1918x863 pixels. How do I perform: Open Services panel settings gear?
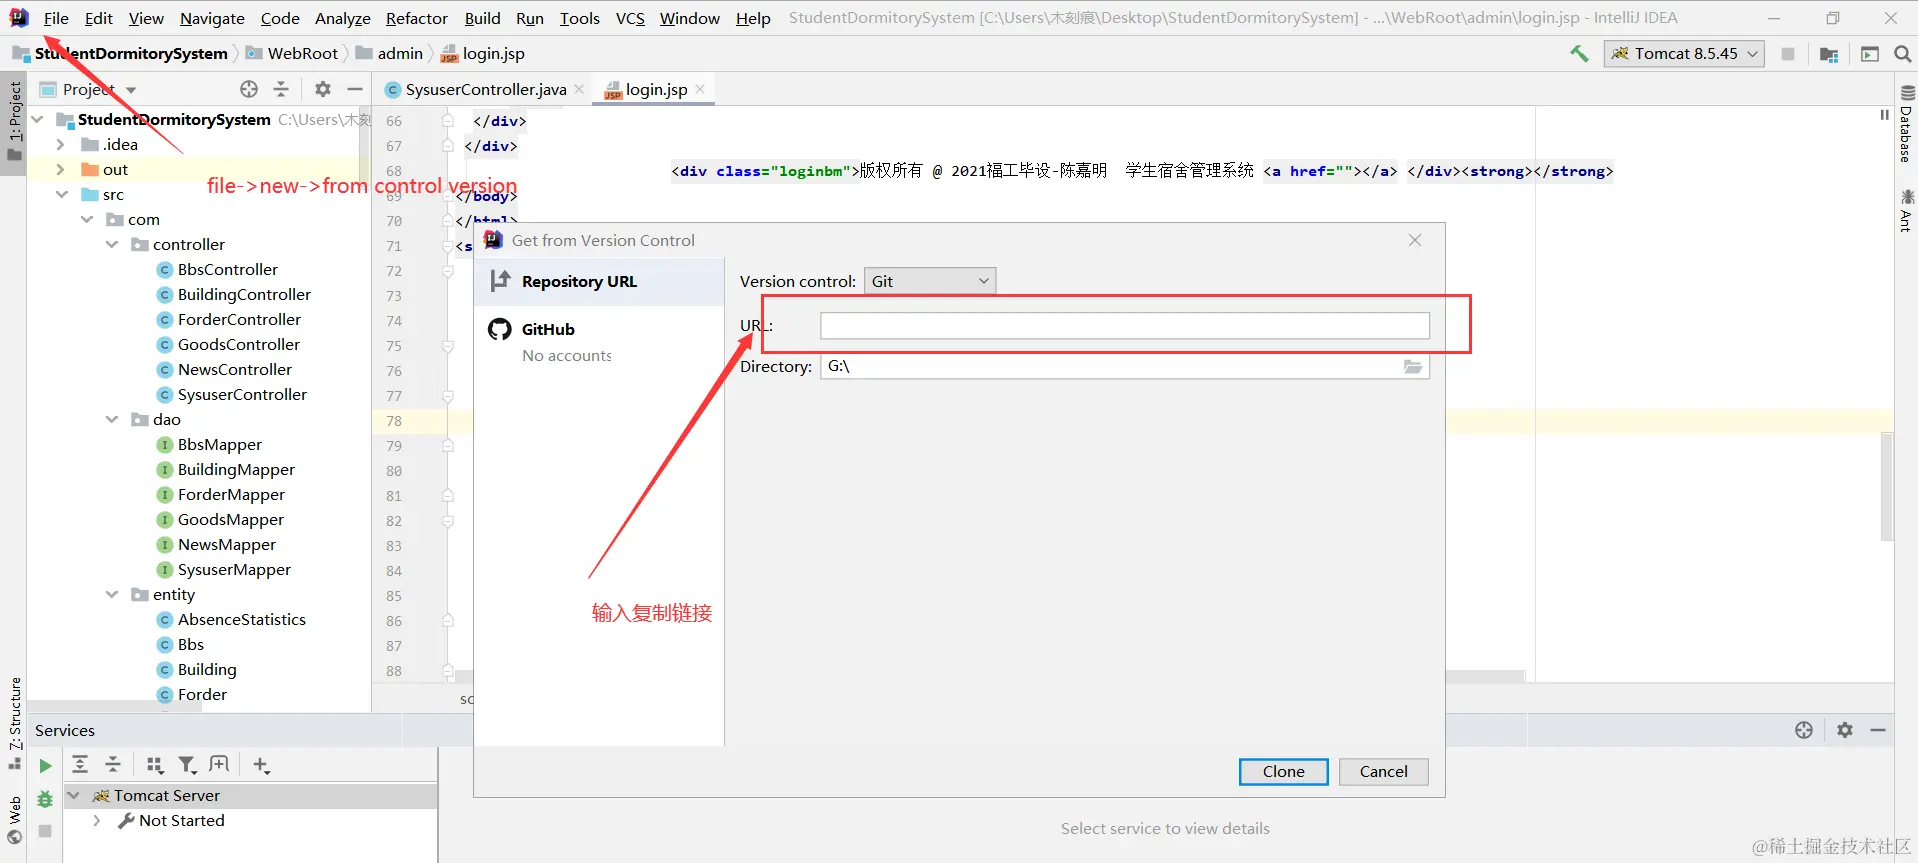(x=1845, y=730)
